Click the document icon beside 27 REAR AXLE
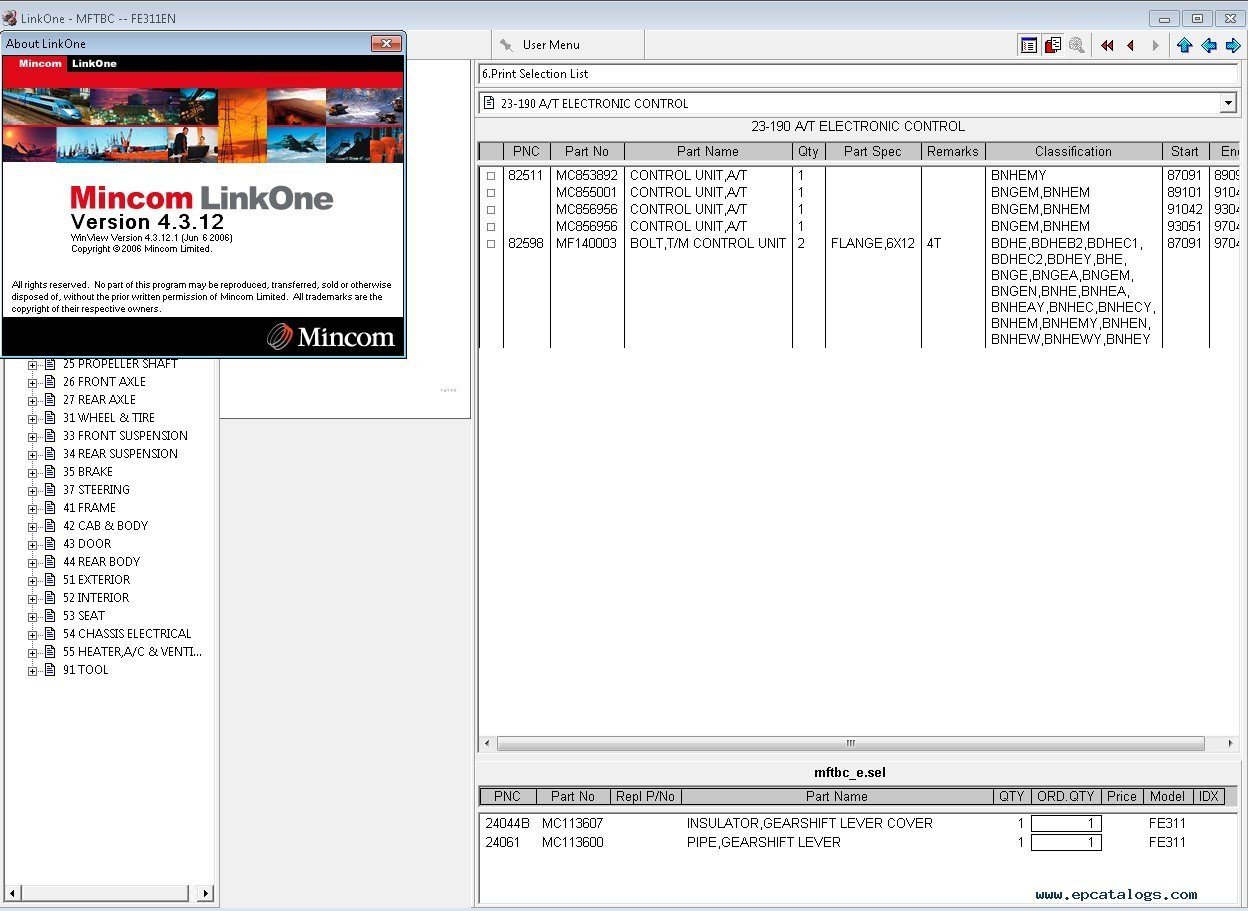 pyautogui.click(x=50, y=400)
